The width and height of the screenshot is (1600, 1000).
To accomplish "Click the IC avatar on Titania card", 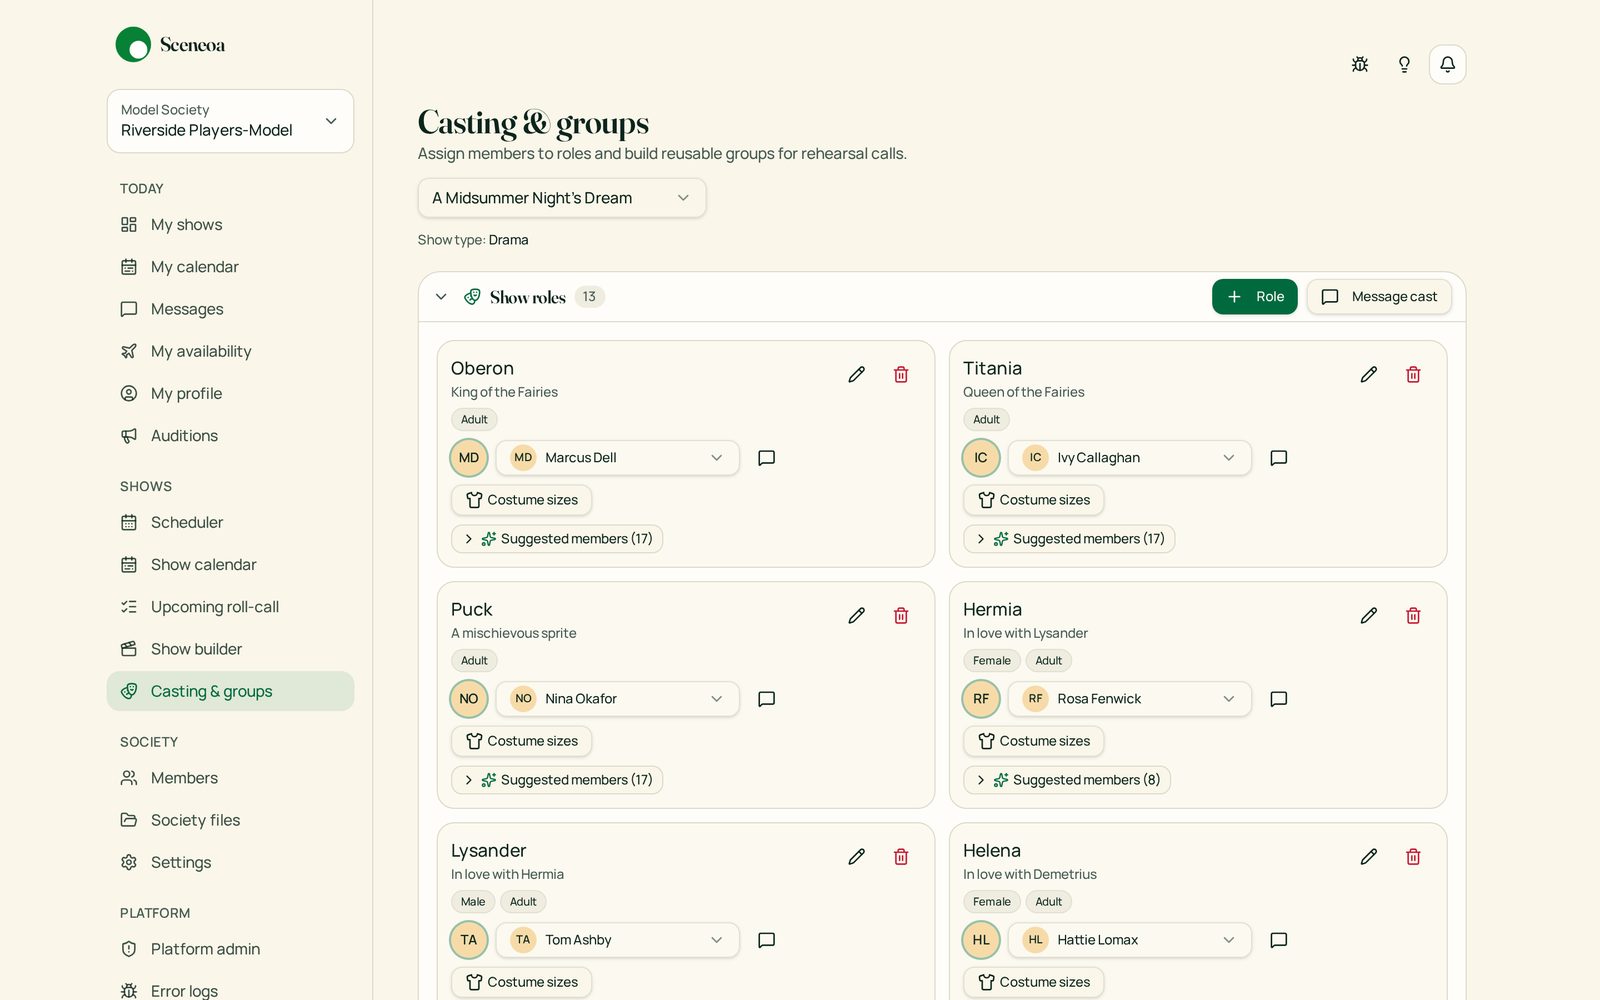I will (x=981, y=458).
